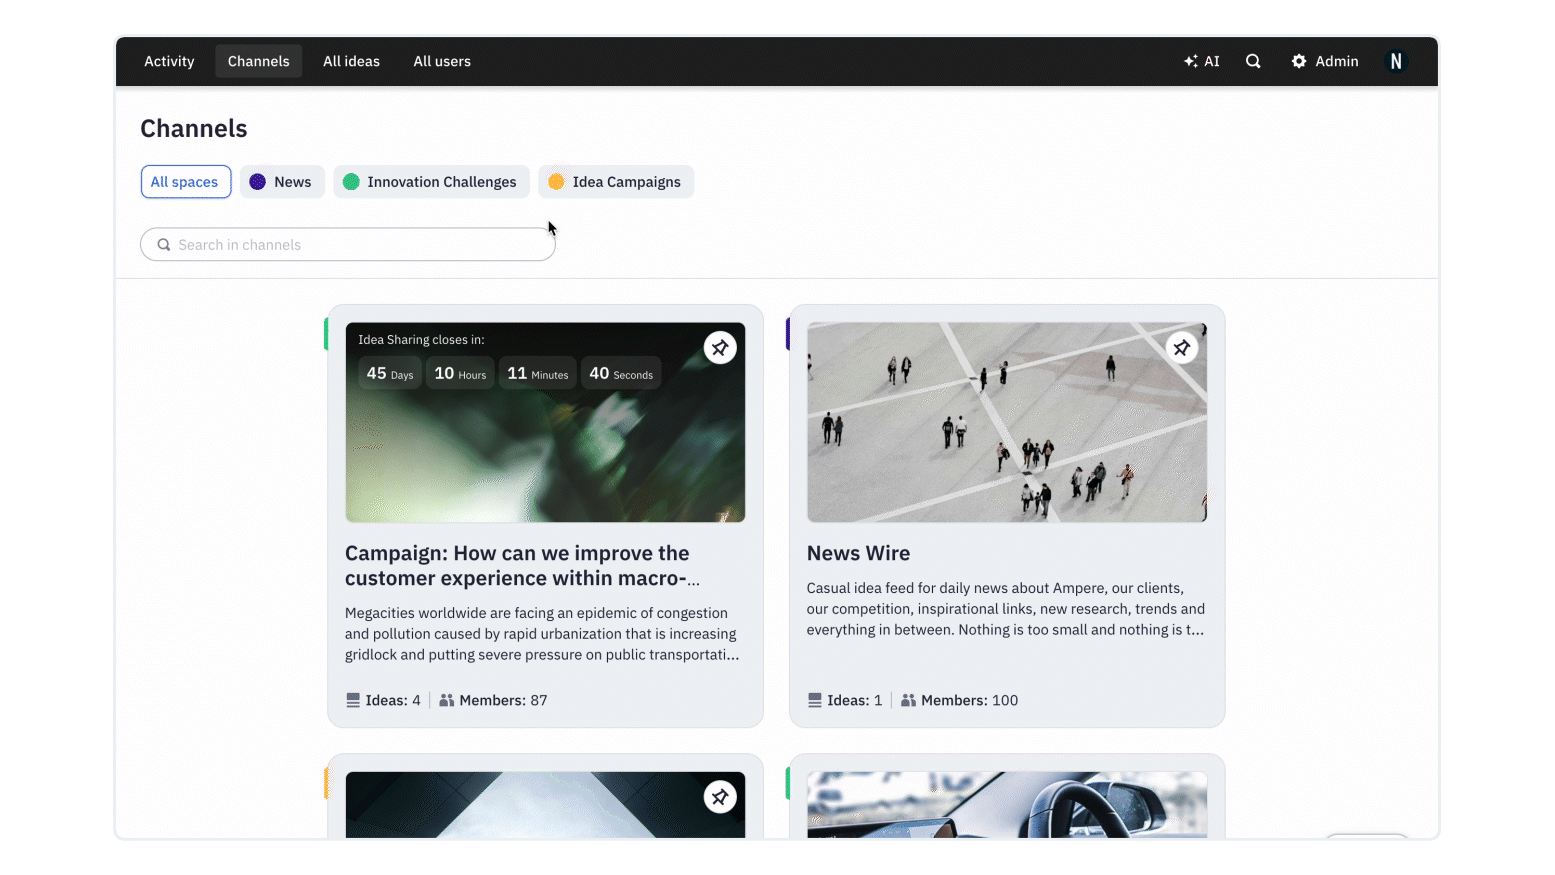
Task: Pin the Campaign customer experience channel
Action: point(720,348)
